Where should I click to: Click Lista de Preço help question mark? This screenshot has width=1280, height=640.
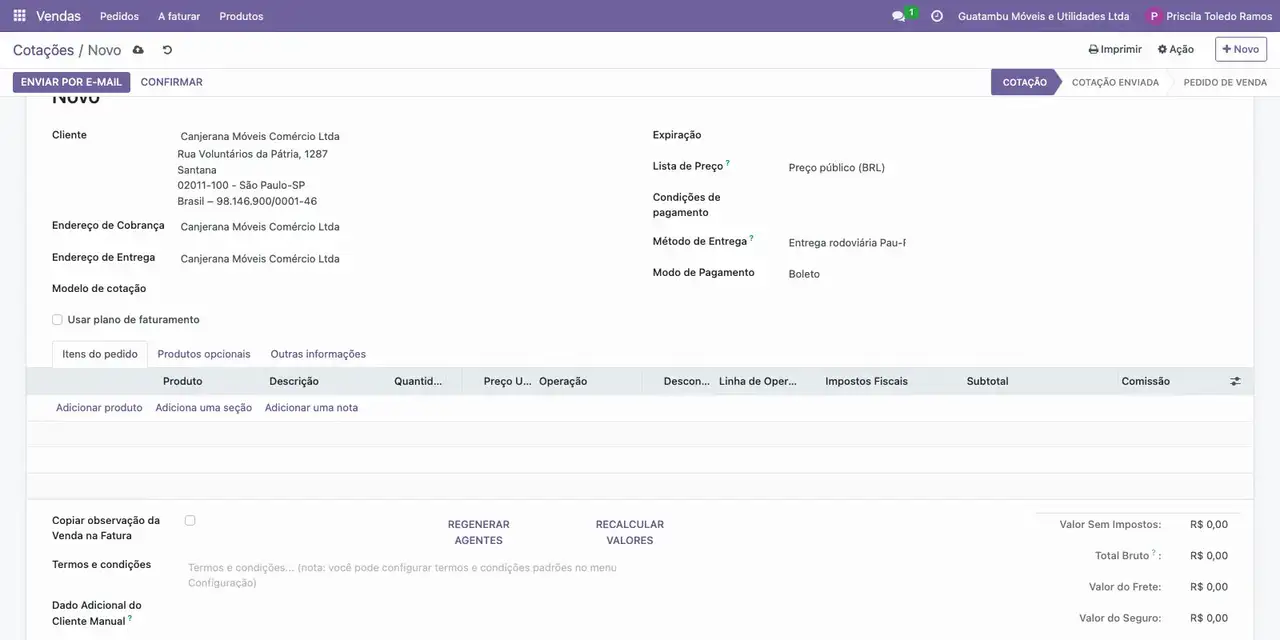(728, 163)
